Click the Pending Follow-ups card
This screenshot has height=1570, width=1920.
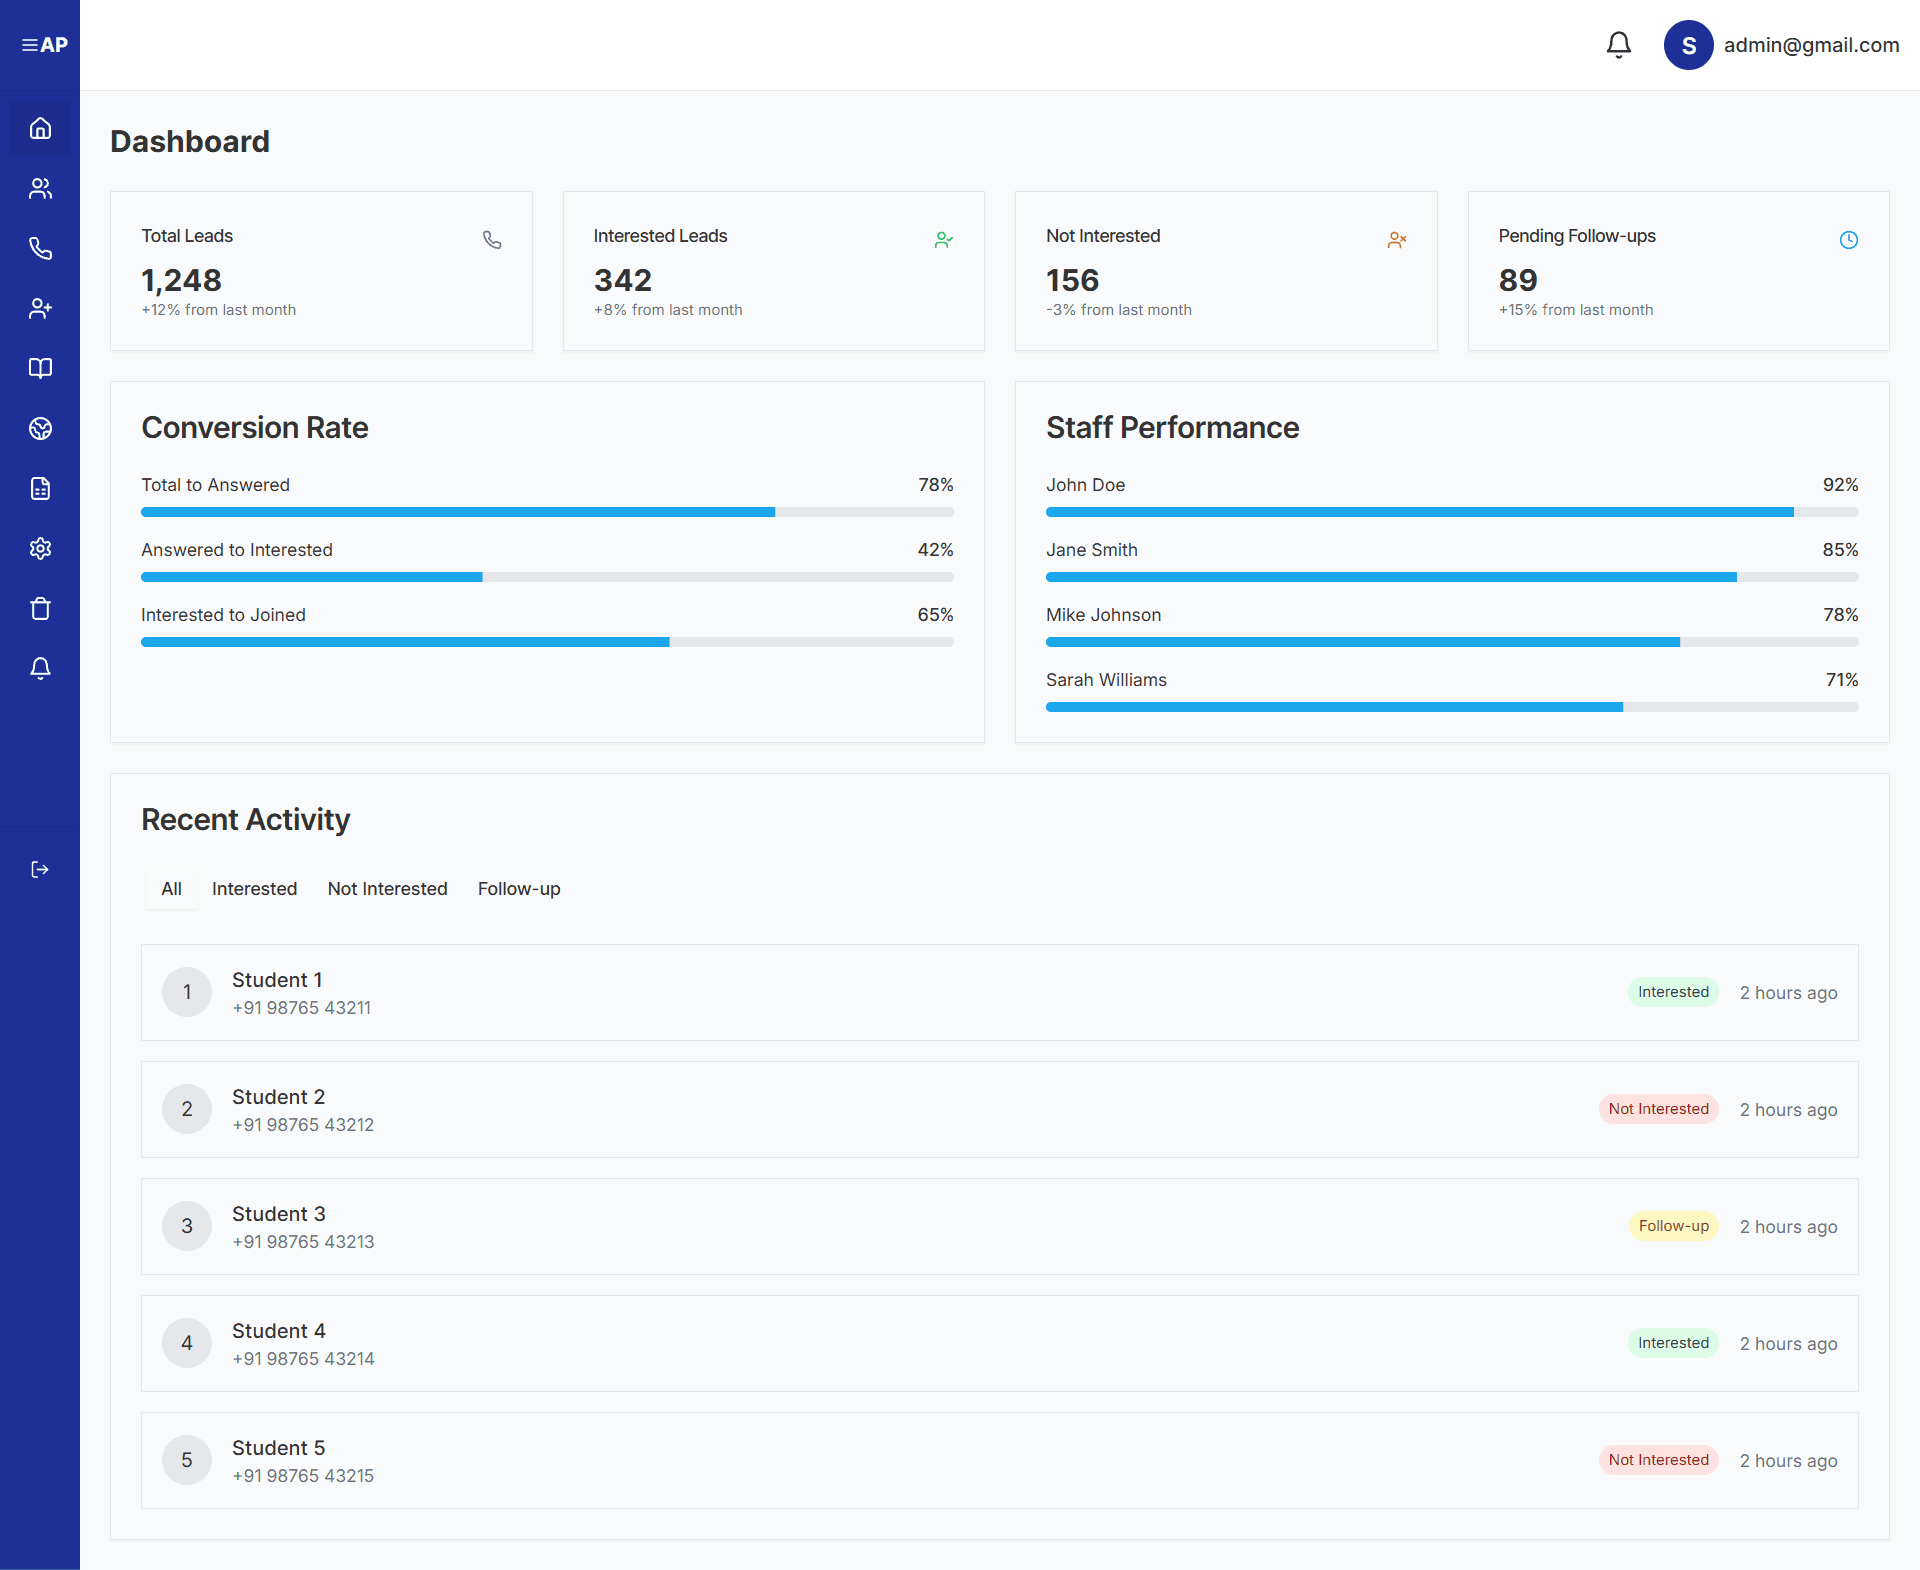click(1677, 271)
